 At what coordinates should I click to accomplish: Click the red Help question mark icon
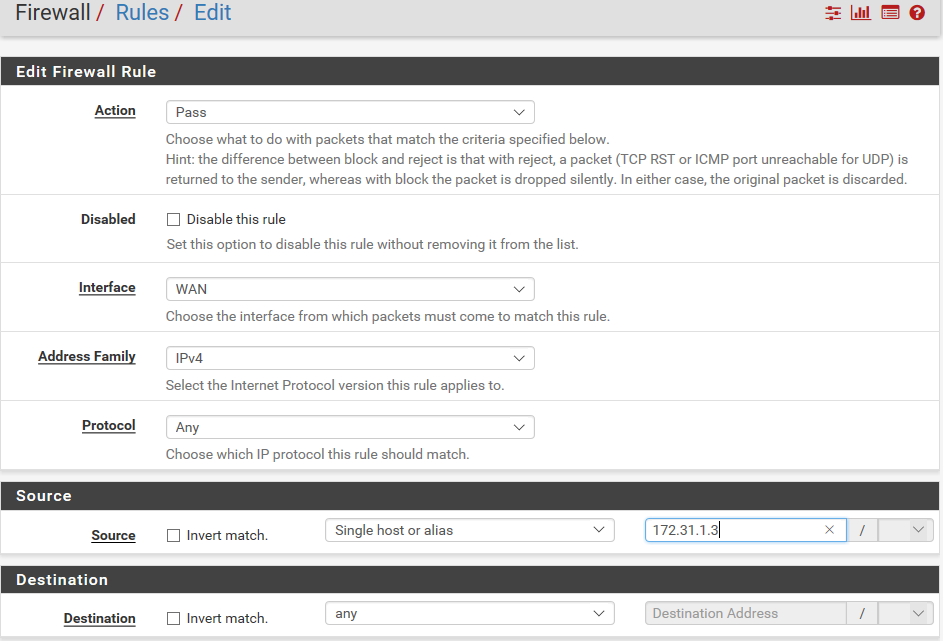(x=917, y=13)
